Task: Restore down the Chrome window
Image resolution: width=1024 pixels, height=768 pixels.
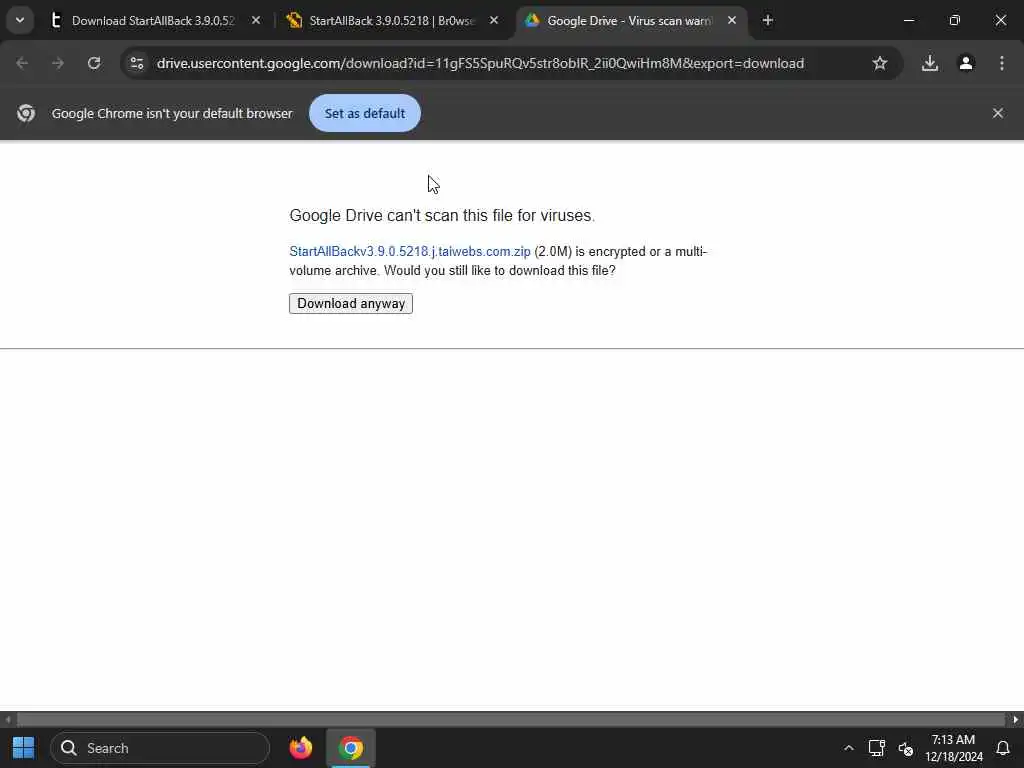Action: coord(954,20)
